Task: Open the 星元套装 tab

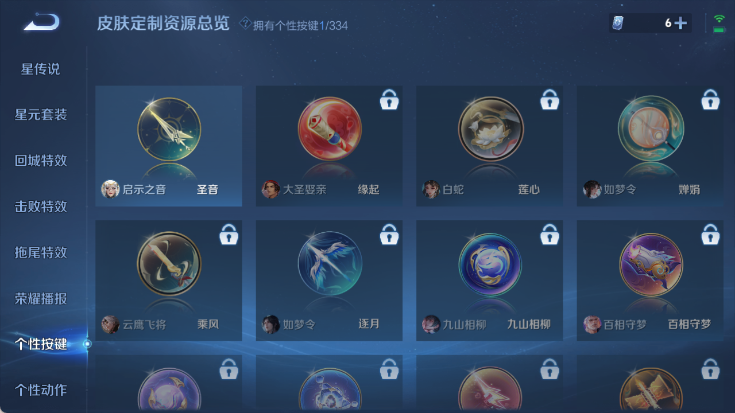Action: click(40, 114)
